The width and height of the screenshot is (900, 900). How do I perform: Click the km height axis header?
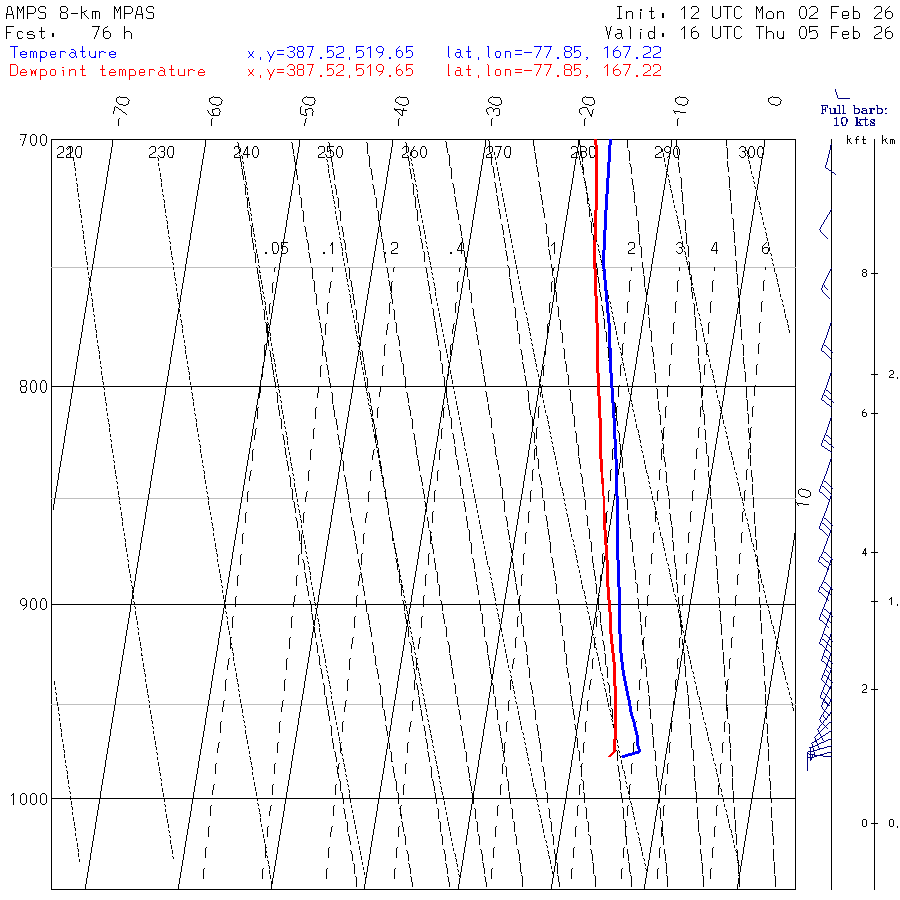(x=889, y=140)
